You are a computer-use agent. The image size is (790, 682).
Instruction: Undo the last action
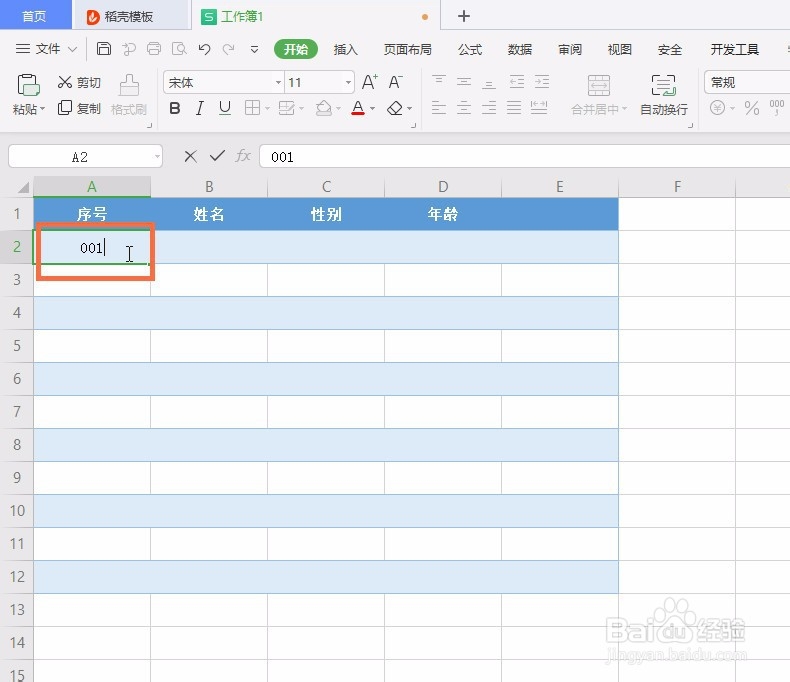click(x=204, y=49)
